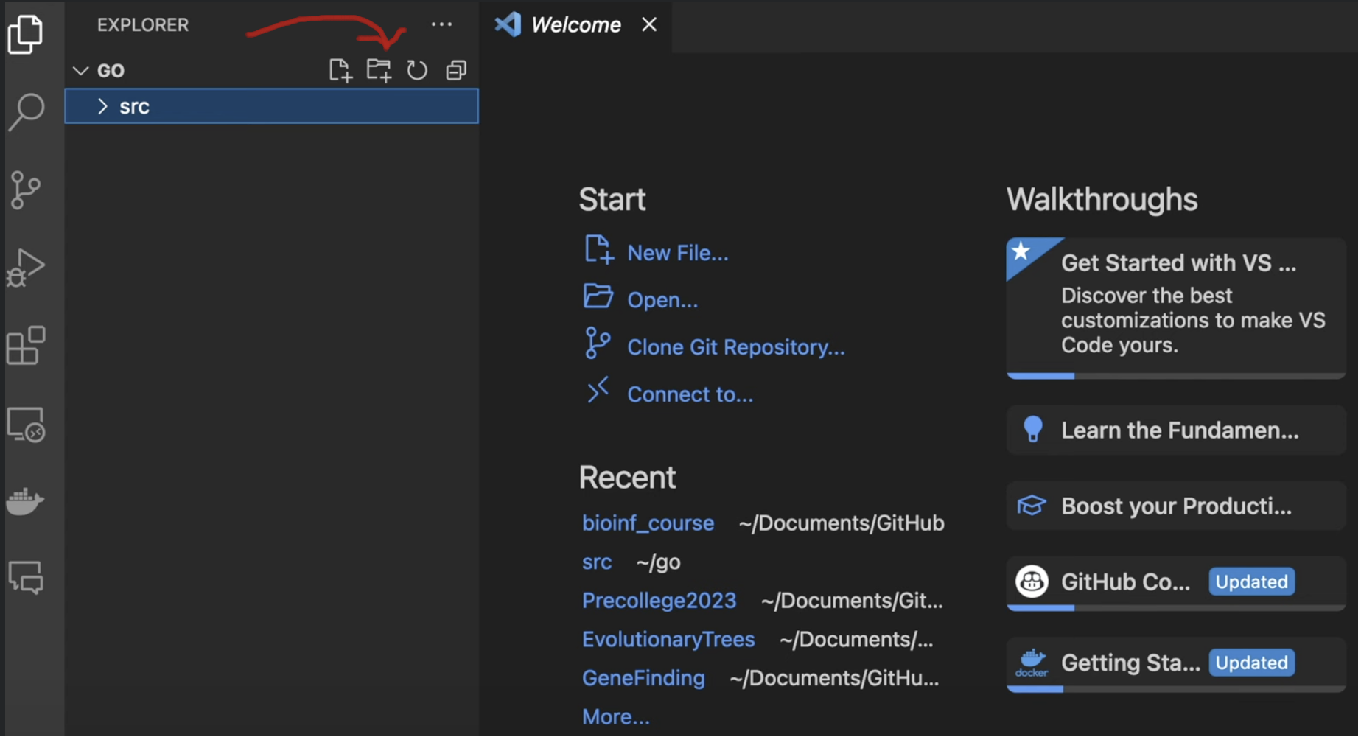The width and height of the screenshot is (1358, 736).
Task: Click the Walkthroughs heading
Action: pos(1102,199)
